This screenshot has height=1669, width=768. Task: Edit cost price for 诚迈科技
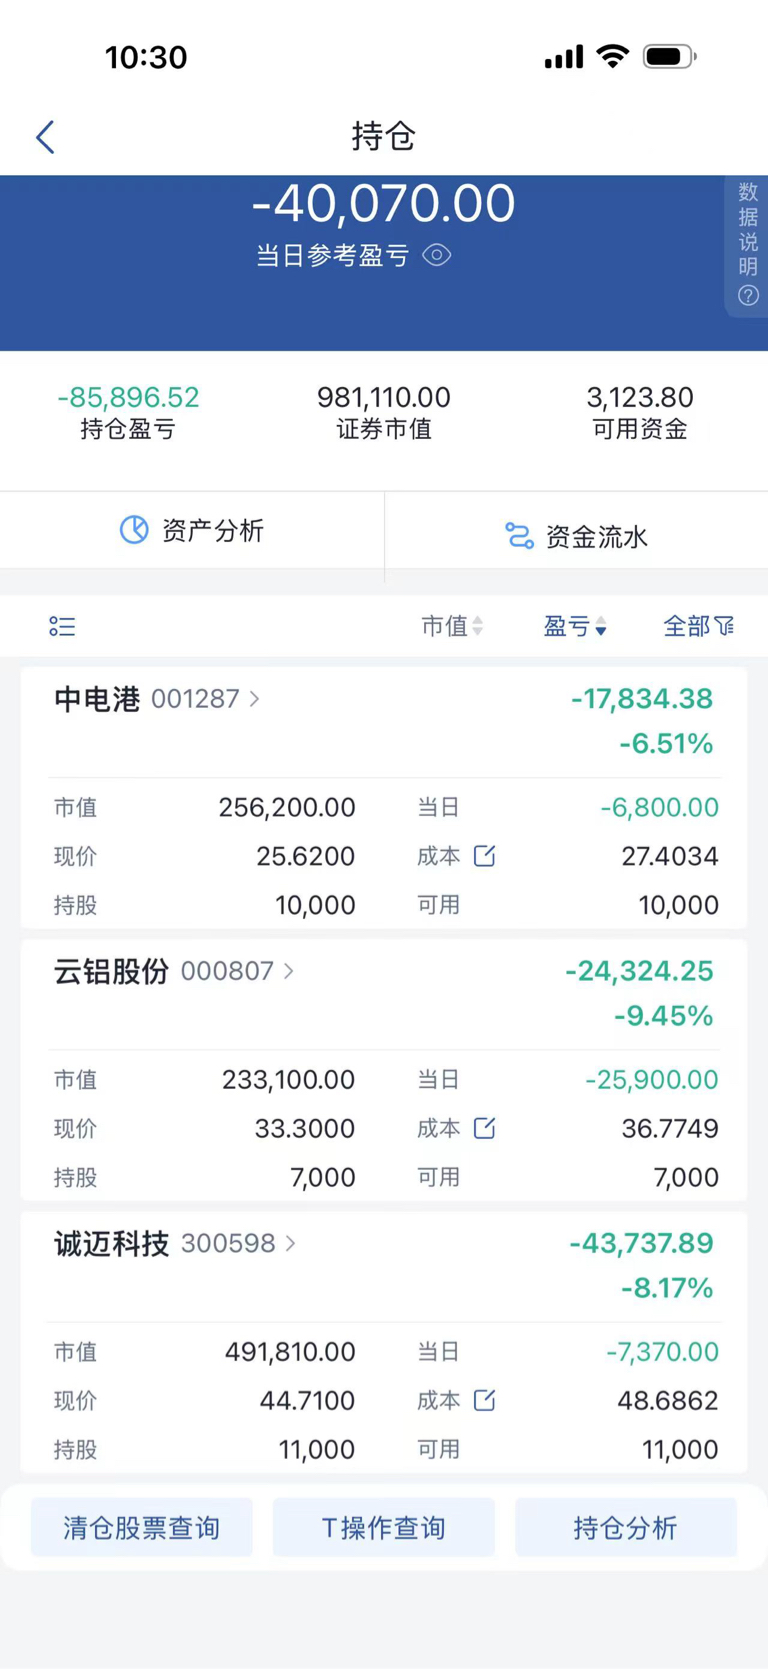pyautogui.click(x=485, y=1400)
